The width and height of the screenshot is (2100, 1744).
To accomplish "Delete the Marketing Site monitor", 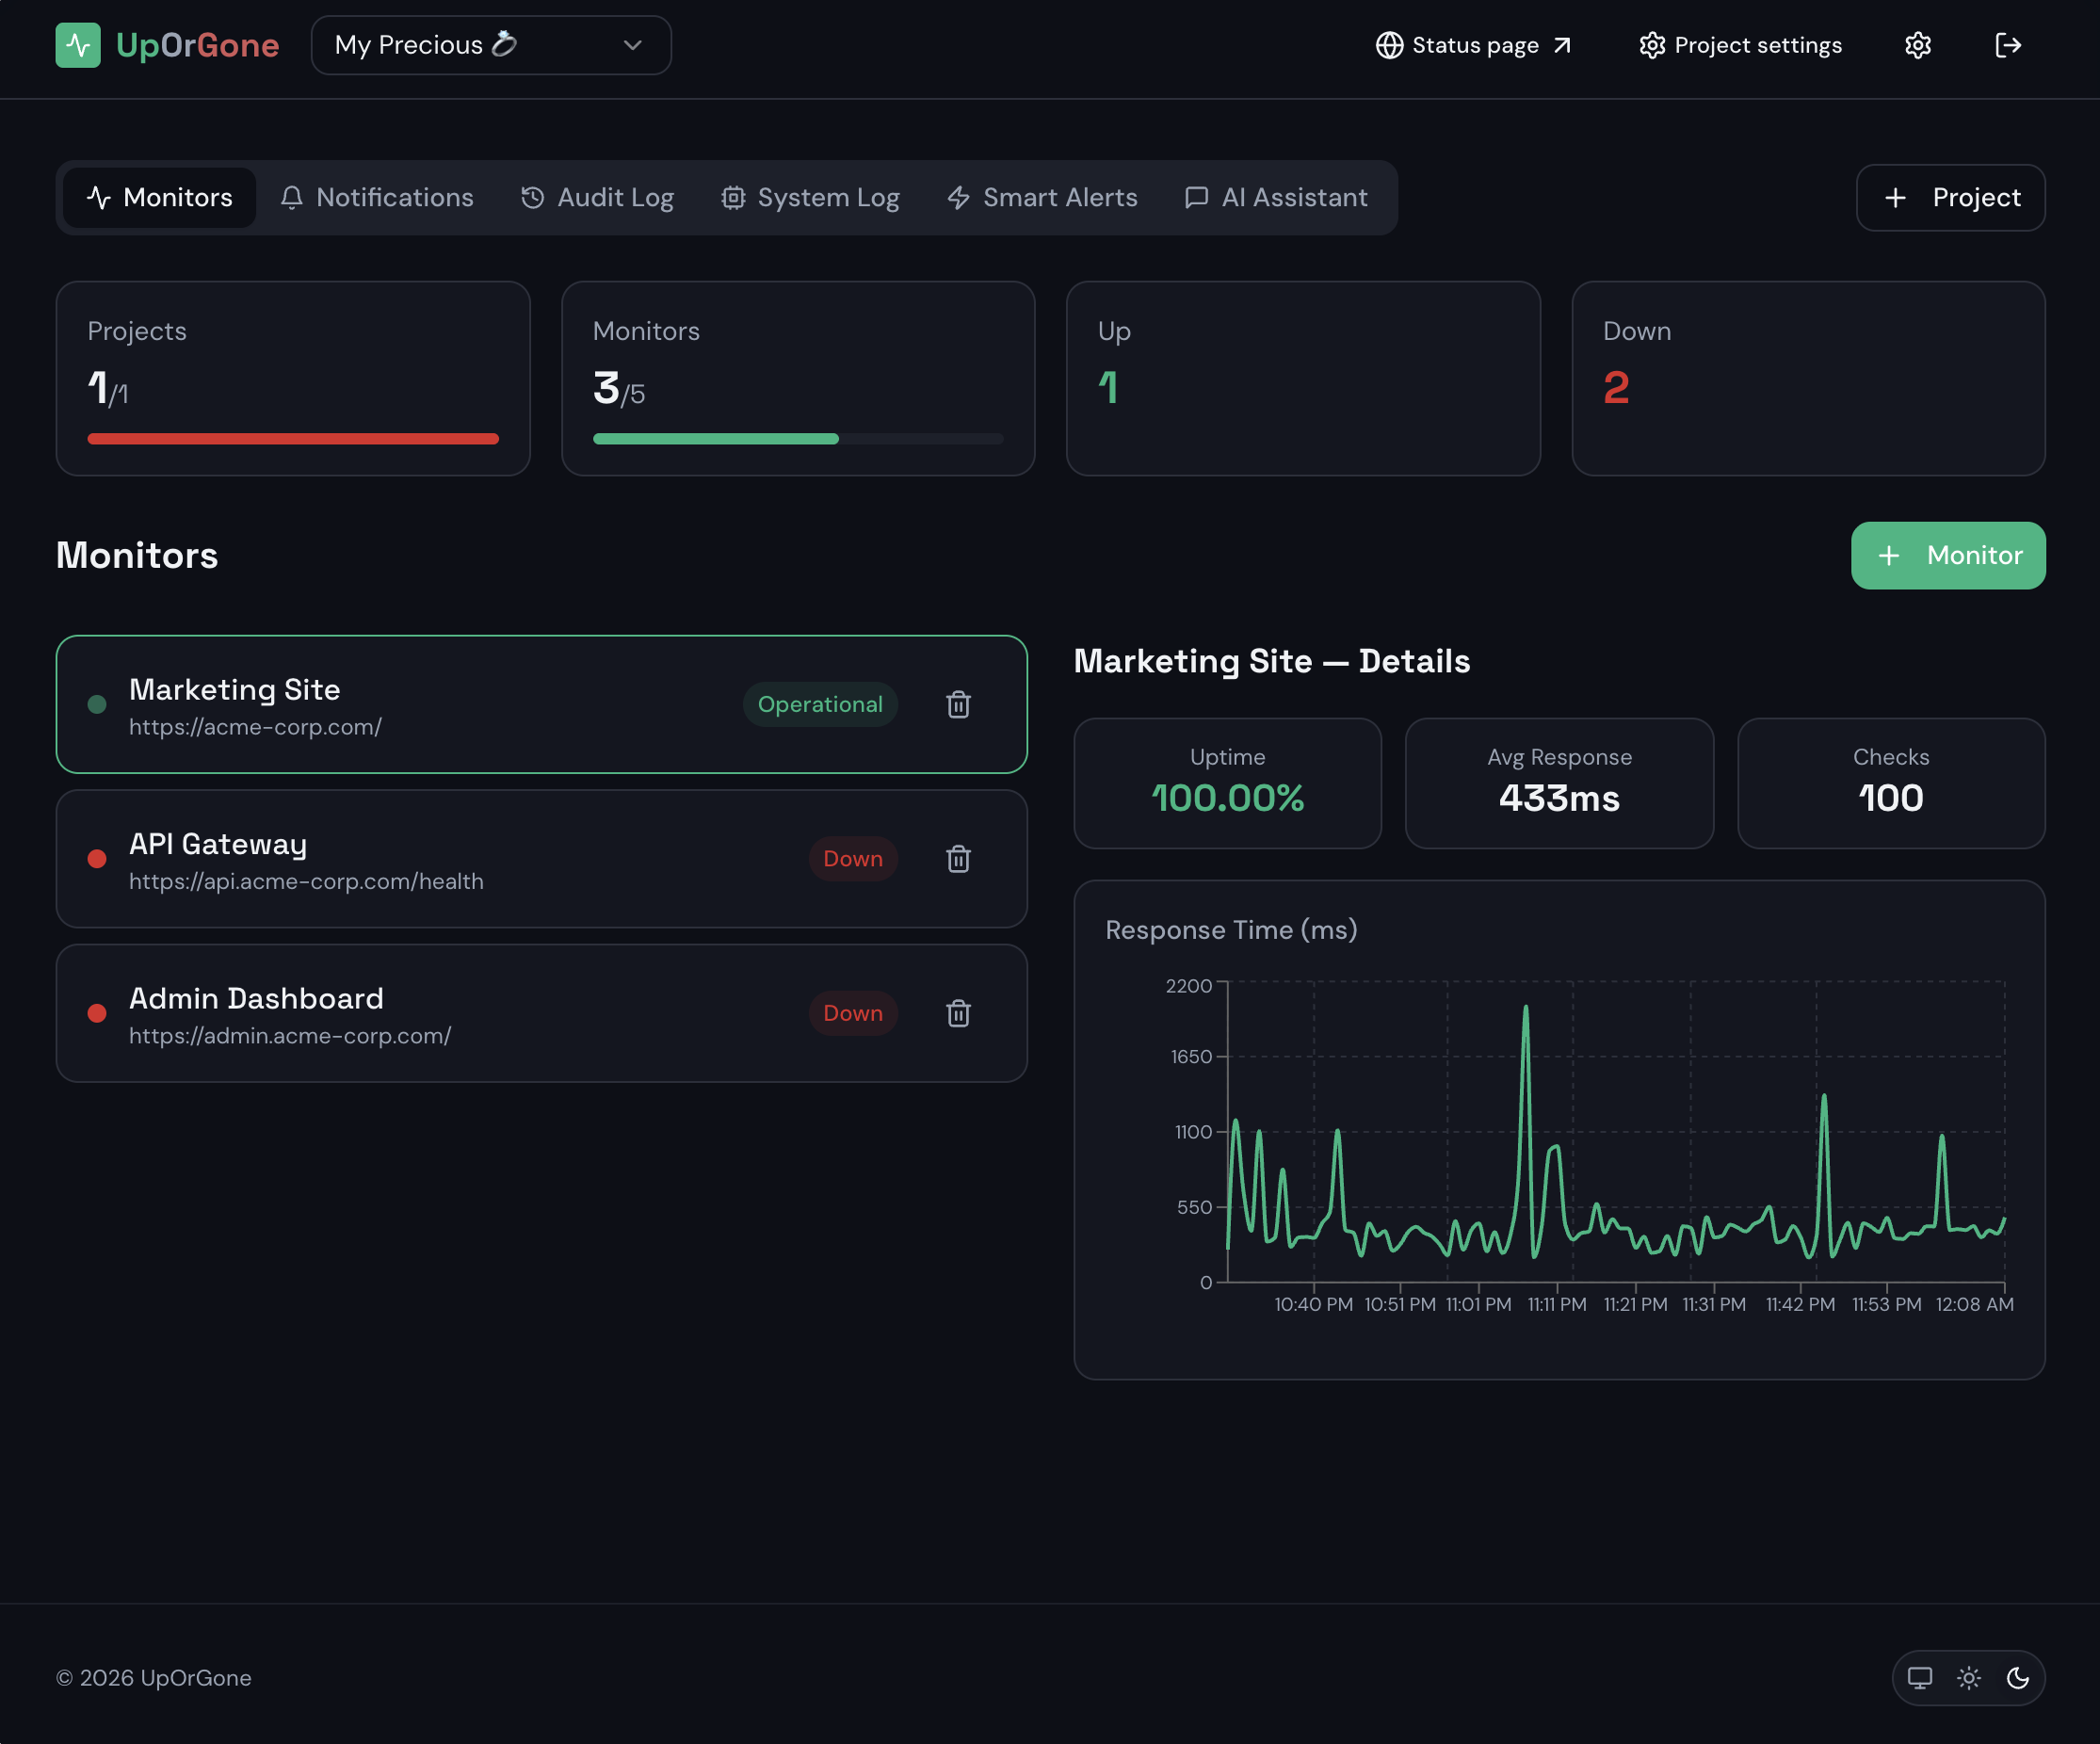I will click(x=958, y=704).
